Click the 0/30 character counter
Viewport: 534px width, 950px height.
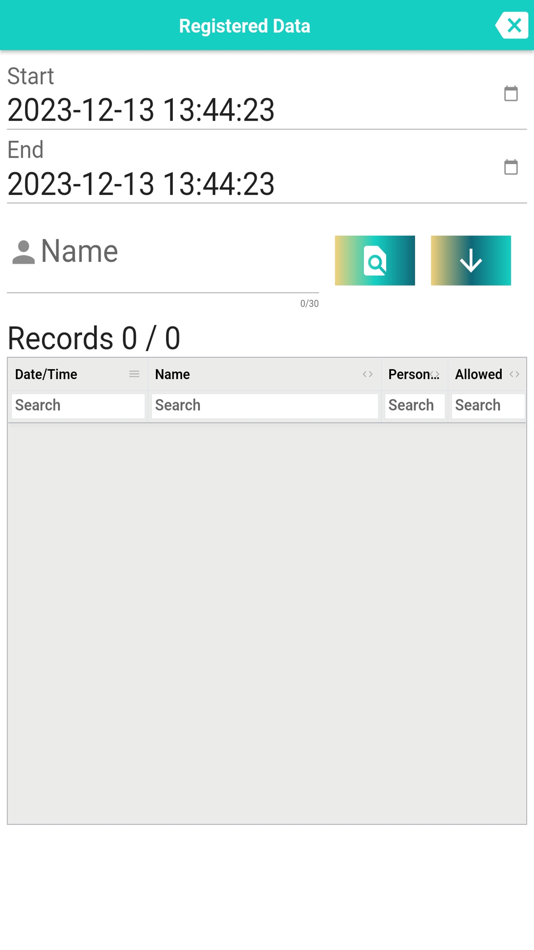point(309,304)
